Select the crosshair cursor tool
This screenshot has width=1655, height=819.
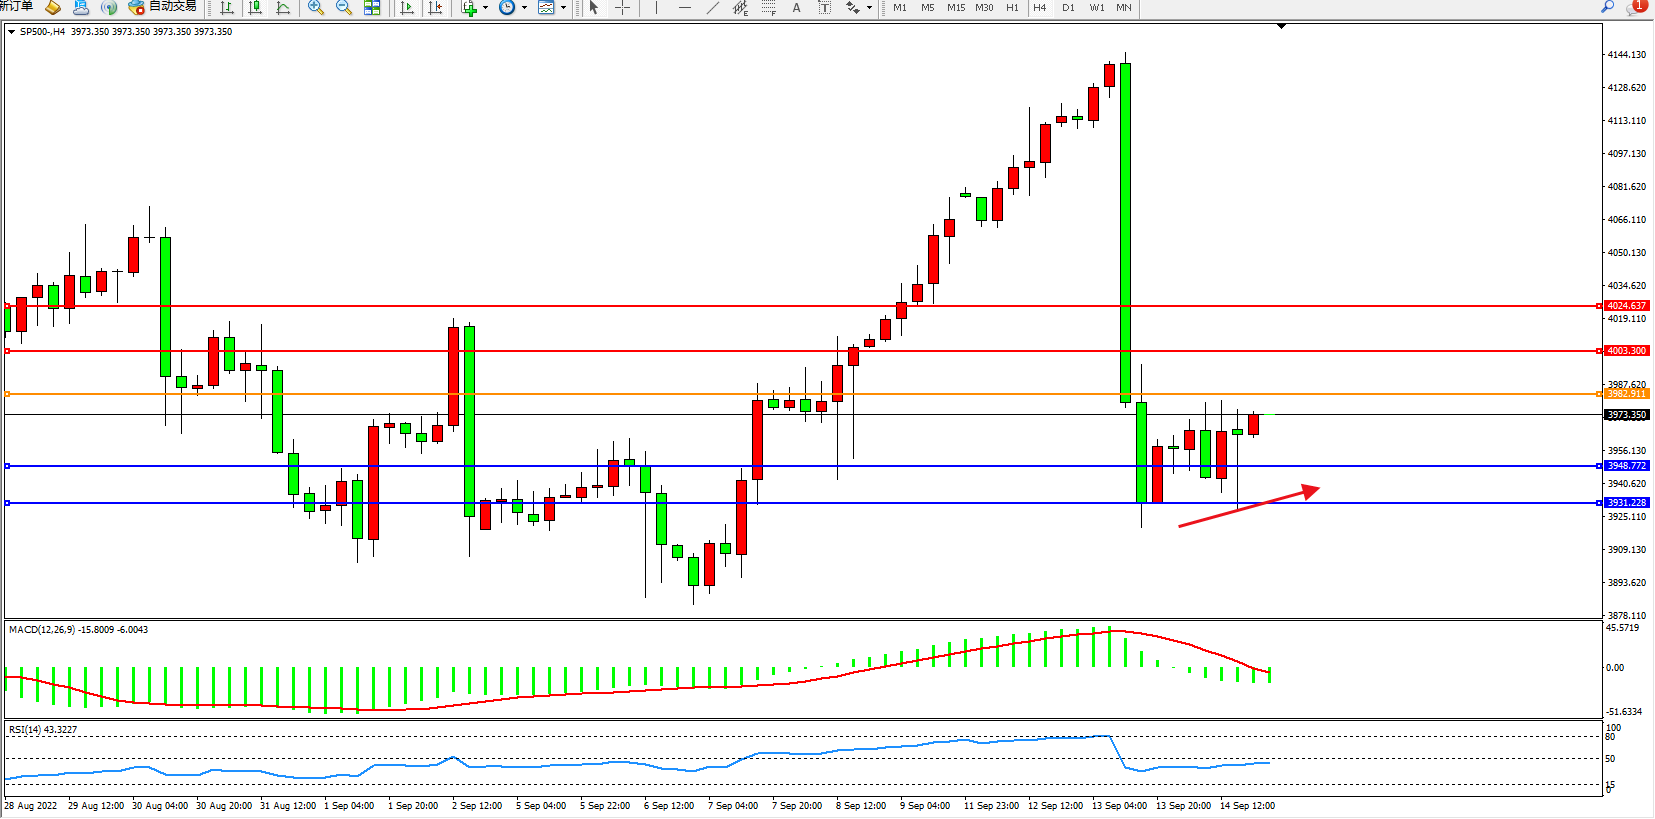(x=622, y=8)
